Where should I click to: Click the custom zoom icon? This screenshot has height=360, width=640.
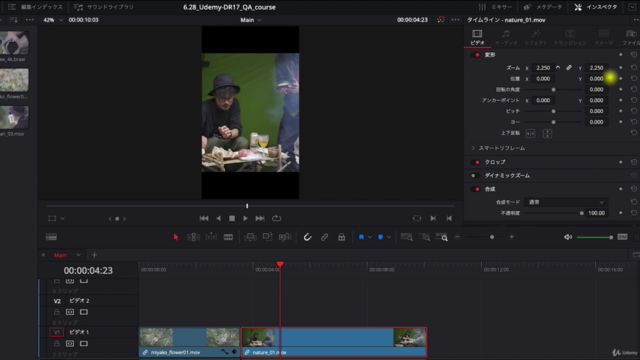[442, 237]
